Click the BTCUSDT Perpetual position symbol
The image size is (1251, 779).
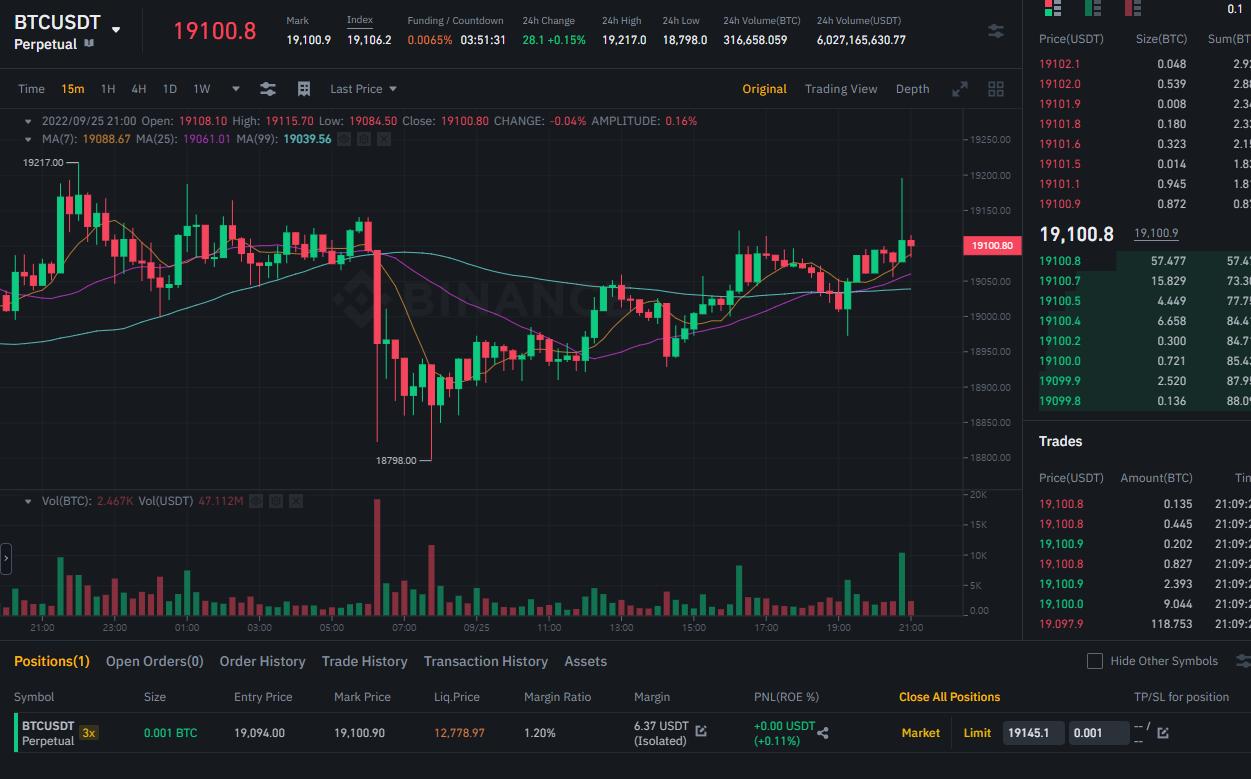click(48, 733)
